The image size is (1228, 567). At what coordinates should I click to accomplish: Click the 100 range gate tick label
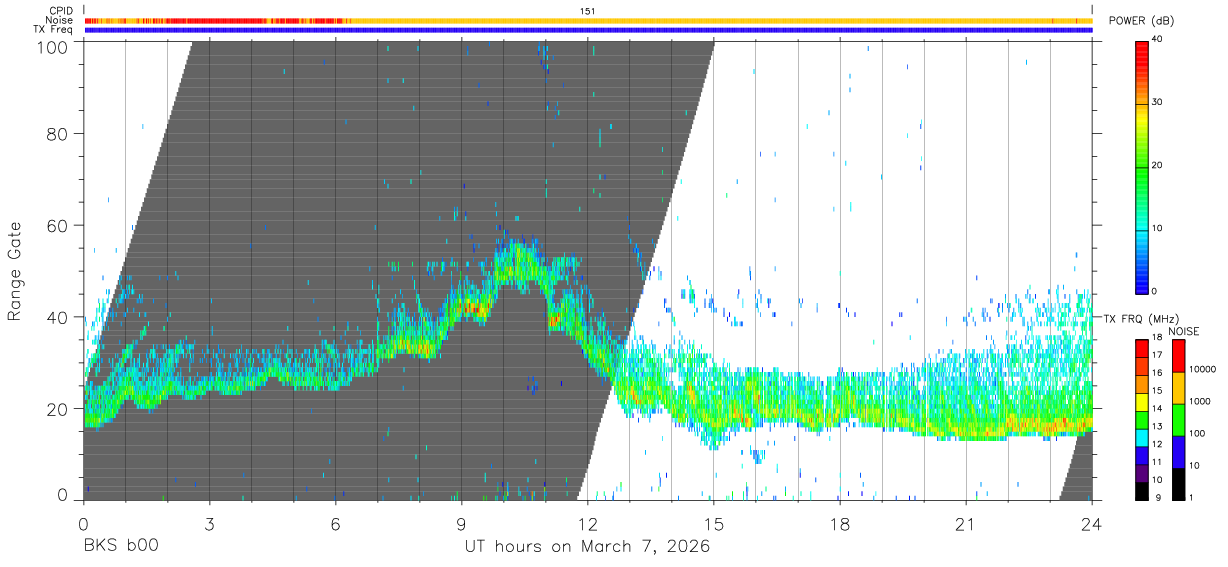52,46
